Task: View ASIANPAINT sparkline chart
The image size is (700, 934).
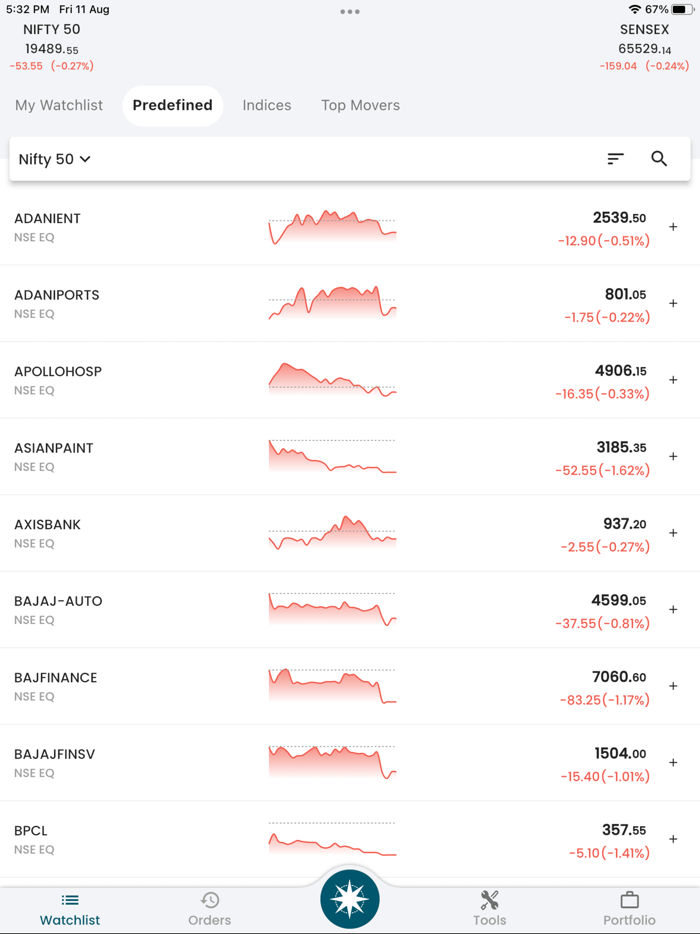Action: tap(332, 456)
